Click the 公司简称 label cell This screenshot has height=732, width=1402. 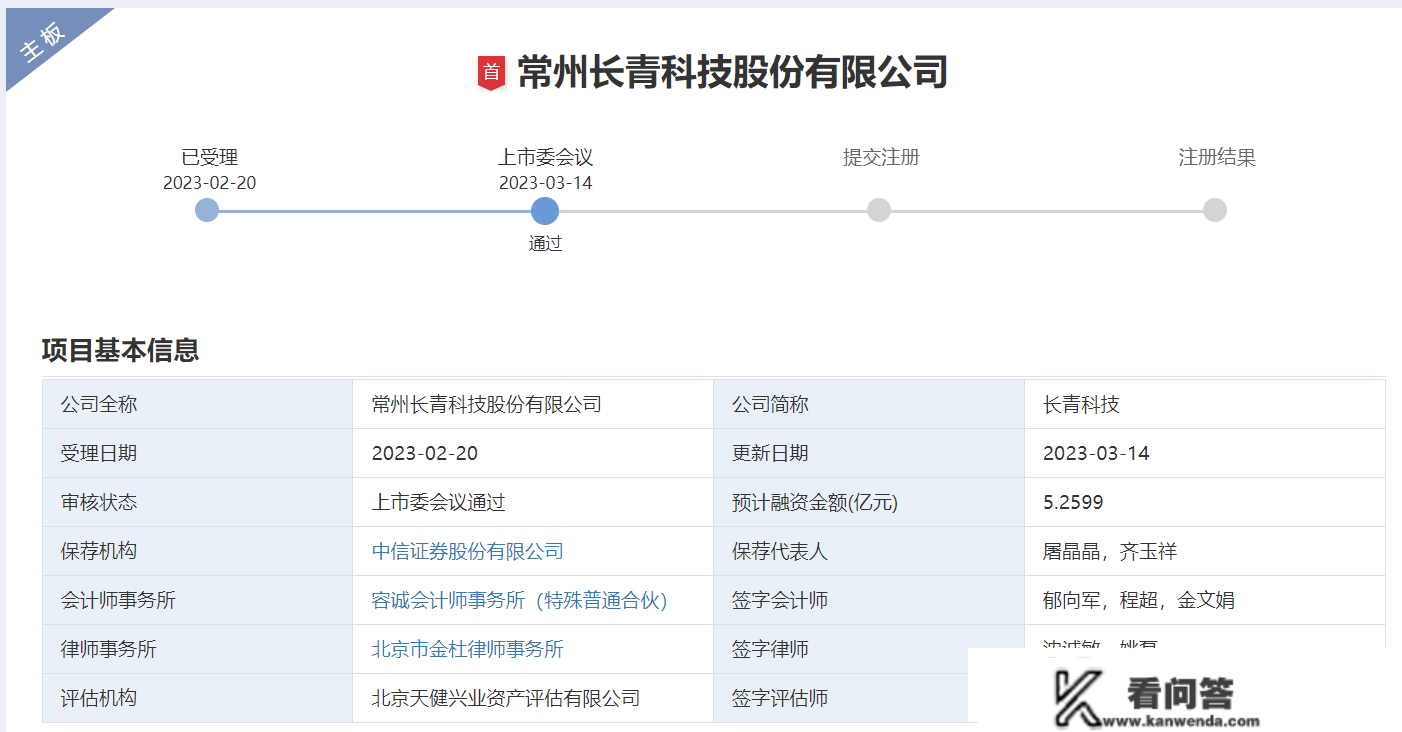coord(869,404)
